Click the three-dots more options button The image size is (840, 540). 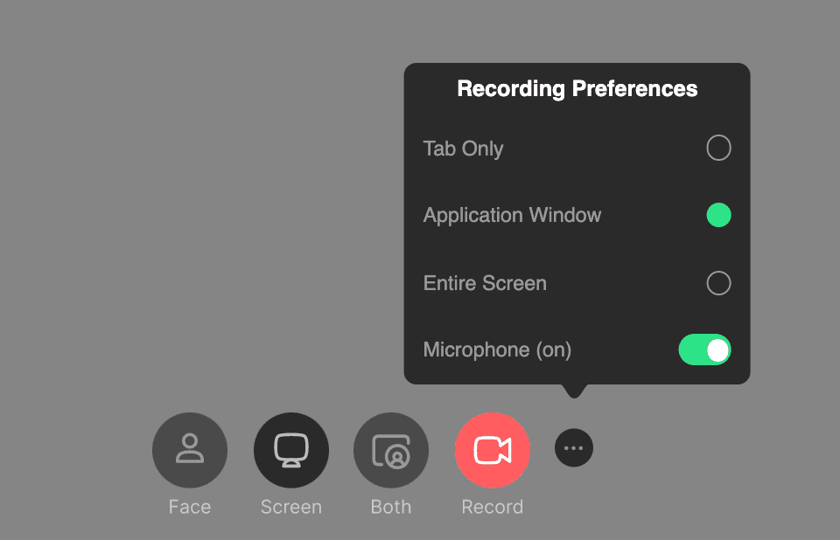573,448
